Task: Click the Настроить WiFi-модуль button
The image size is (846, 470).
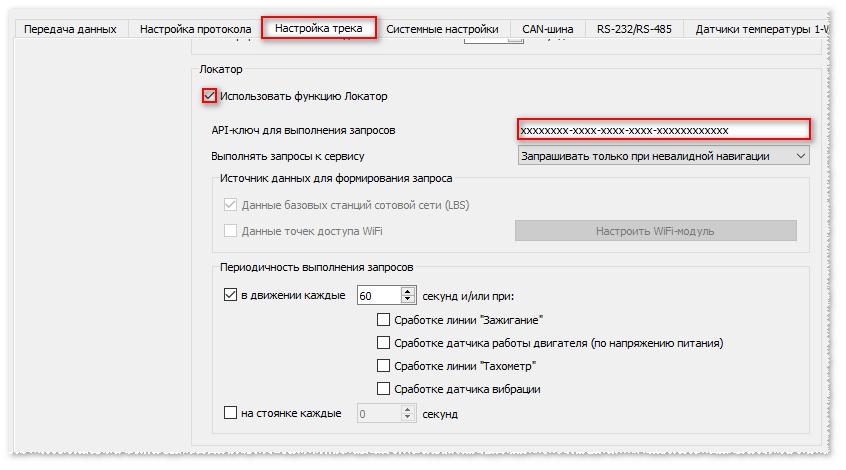Action: click(655, 231)
